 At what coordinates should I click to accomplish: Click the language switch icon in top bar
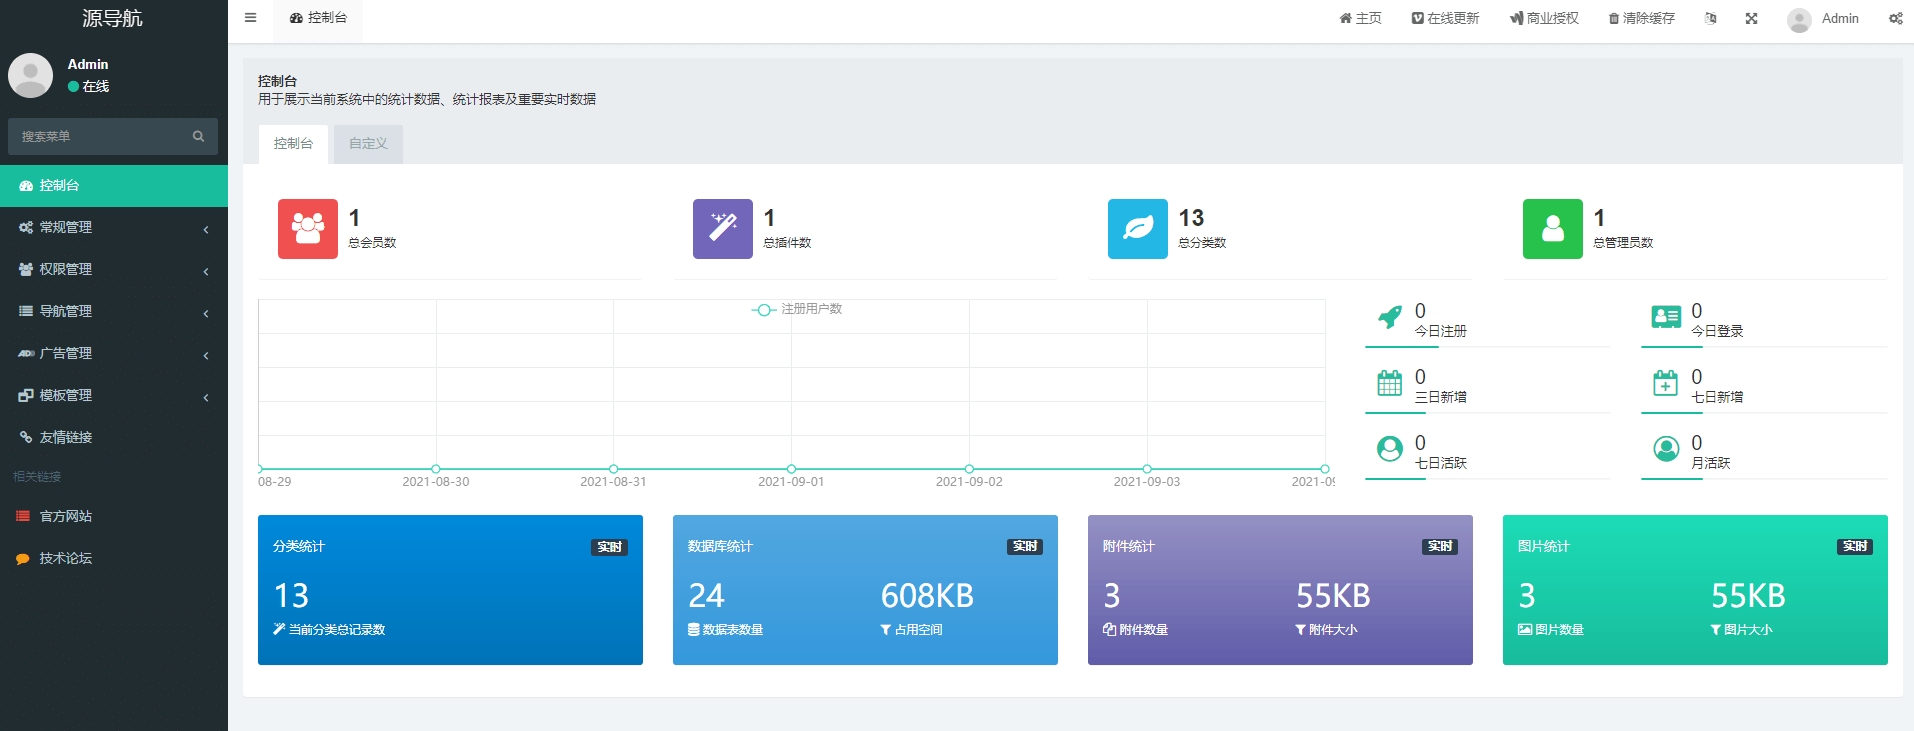tap(1710, 18)
